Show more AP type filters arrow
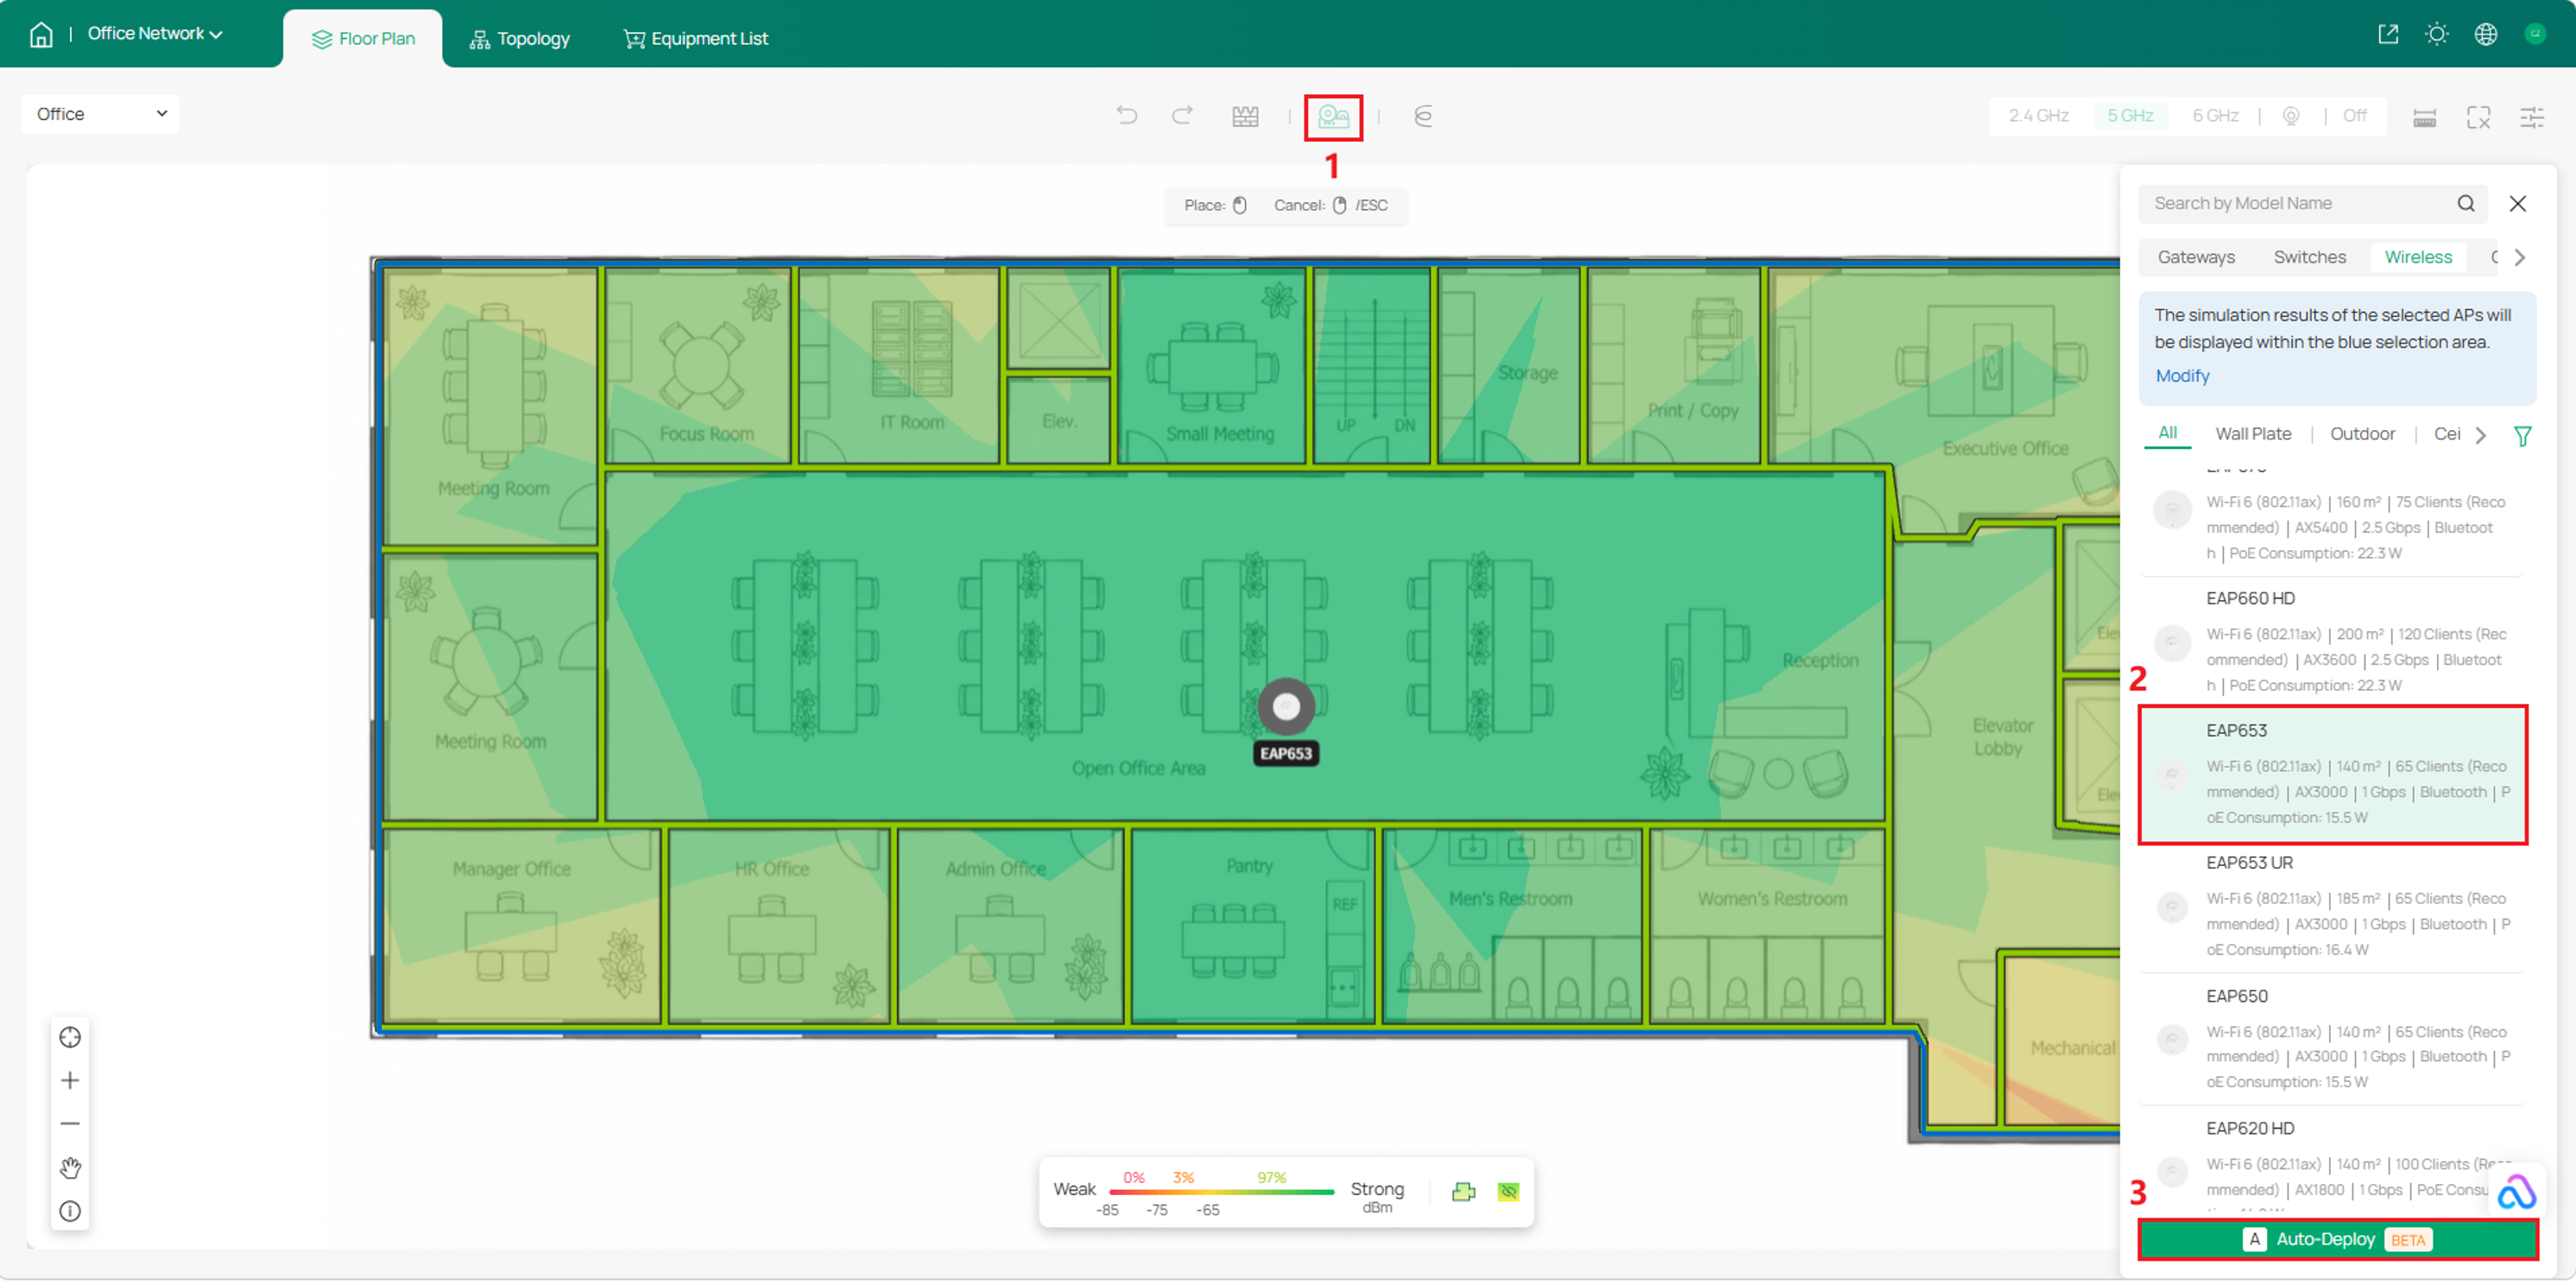The height and width of the screenshot is (1284, 2576). (x=2480, y=436)
